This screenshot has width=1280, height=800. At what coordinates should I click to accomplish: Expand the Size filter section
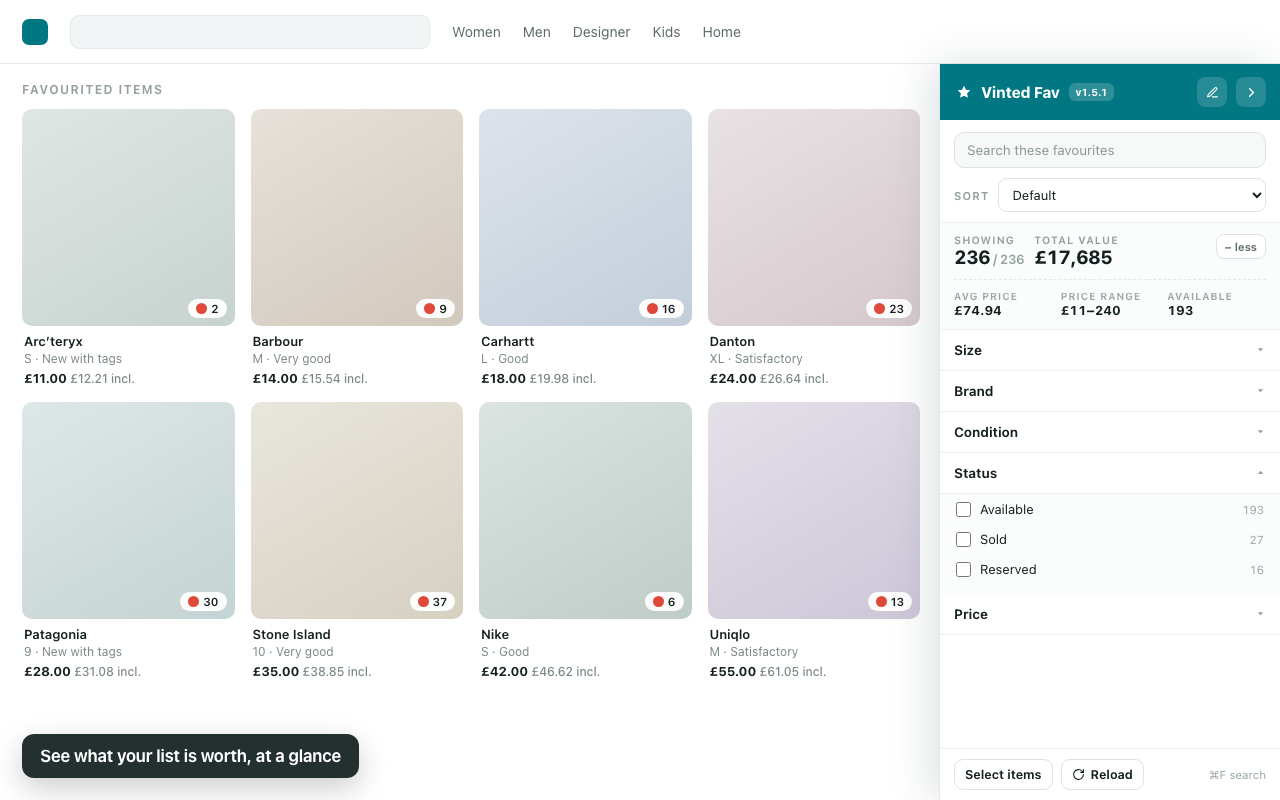1110,350
